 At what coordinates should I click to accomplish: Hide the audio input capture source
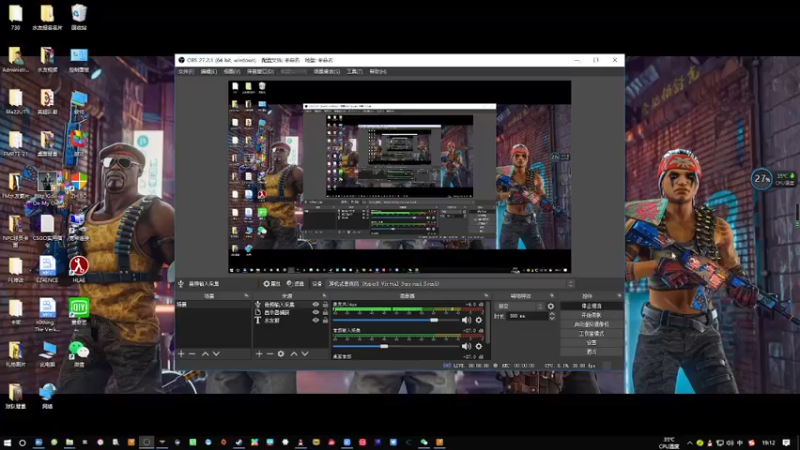pos(315,305)
